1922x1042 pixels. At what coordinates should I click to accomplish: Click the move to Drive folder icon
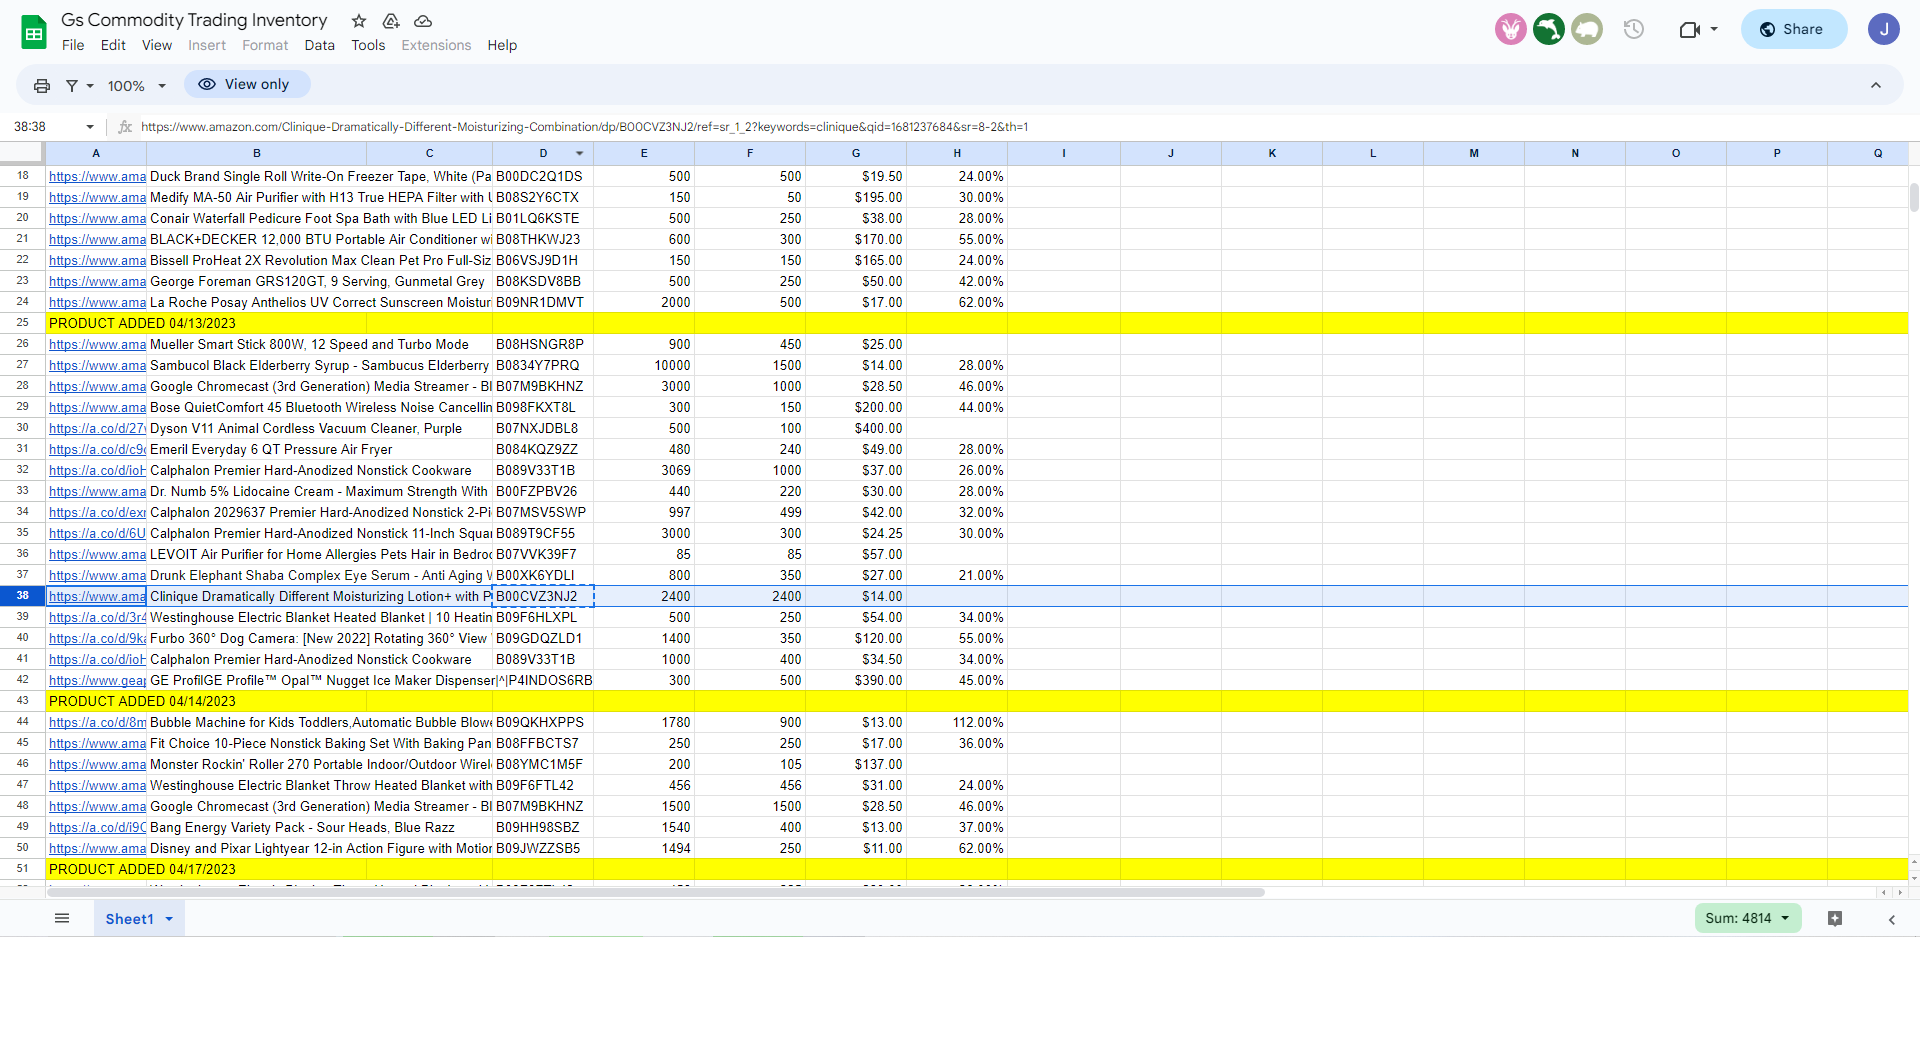[391, 21]
